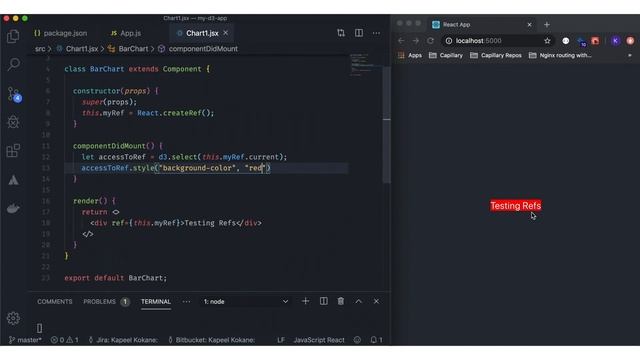This screenshot has height=360, width=640.
Task: Open the Capillary Repos bookmark folder
Action: point(496,55)
